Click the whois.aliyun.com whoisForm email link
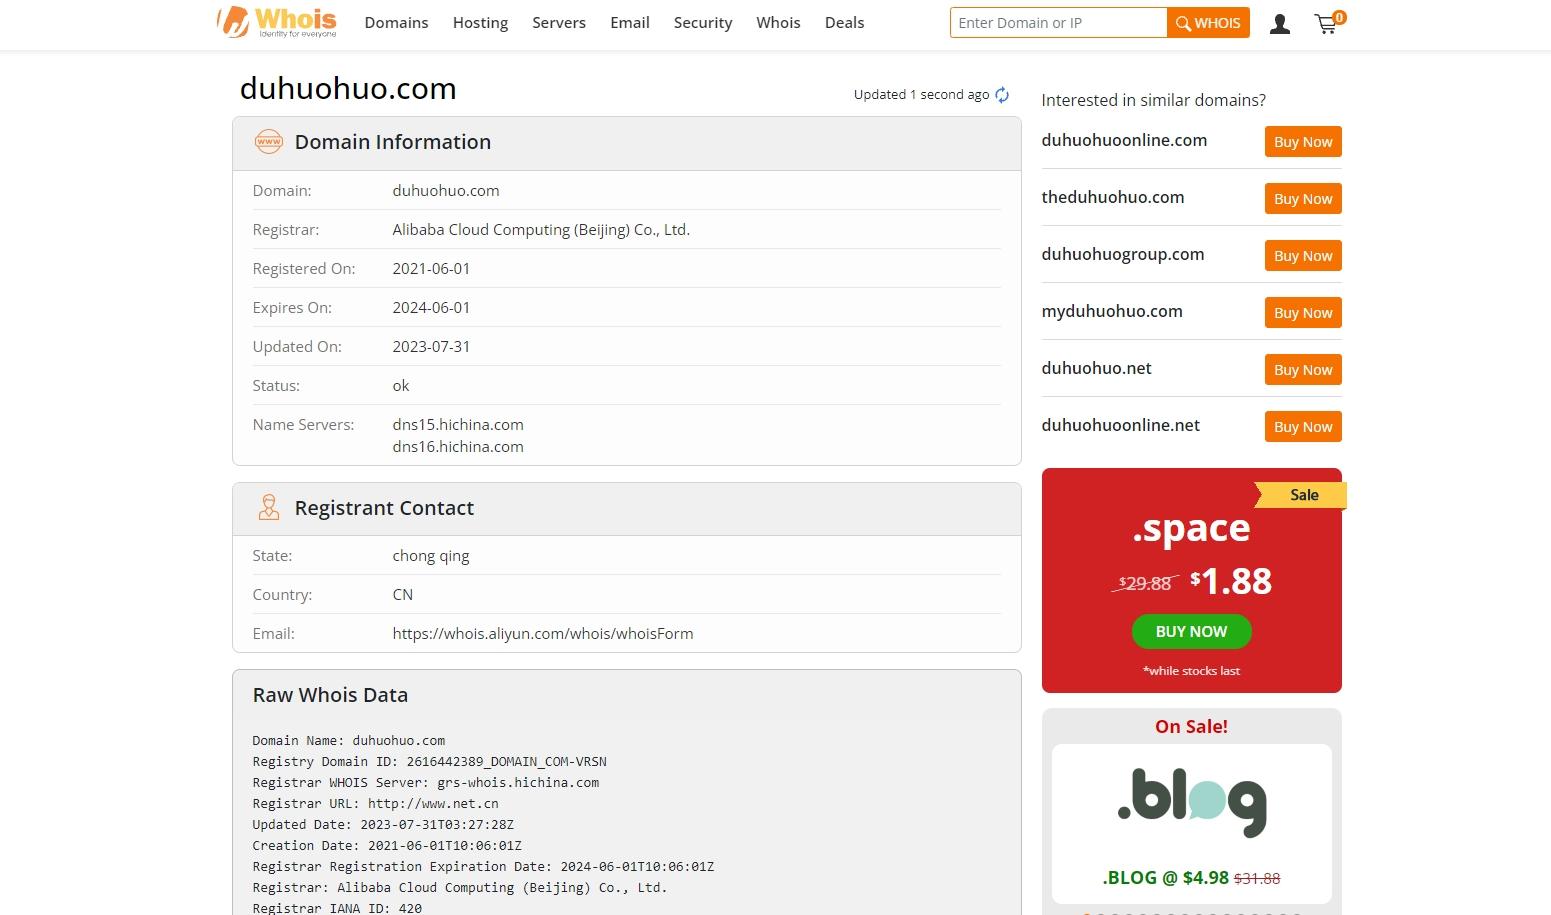This screenshot has height=915, width=1551. pos(543,634)
